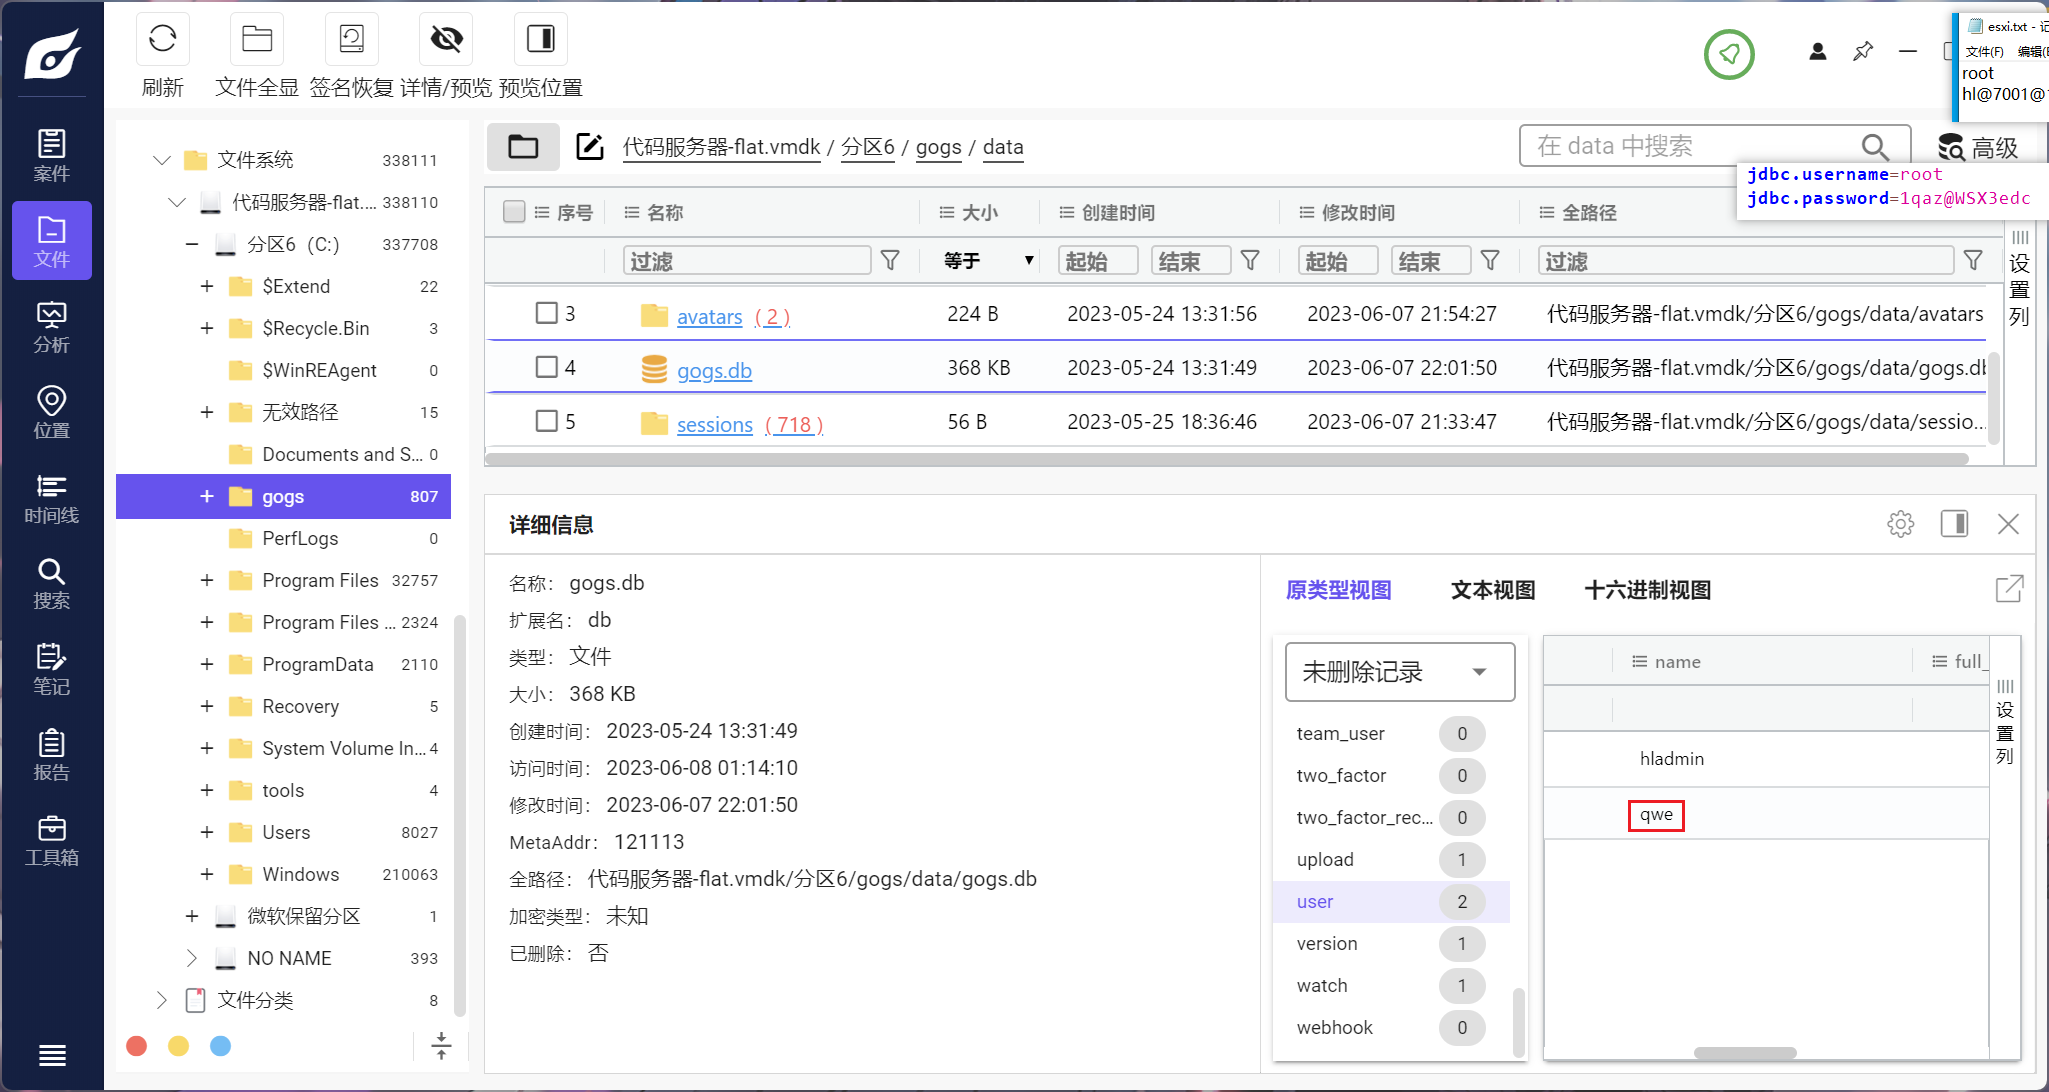This screenshot has height=1092, width=2049.
Task: Toggle the 详情/预览 eye icon
Action: coord(446,39)
